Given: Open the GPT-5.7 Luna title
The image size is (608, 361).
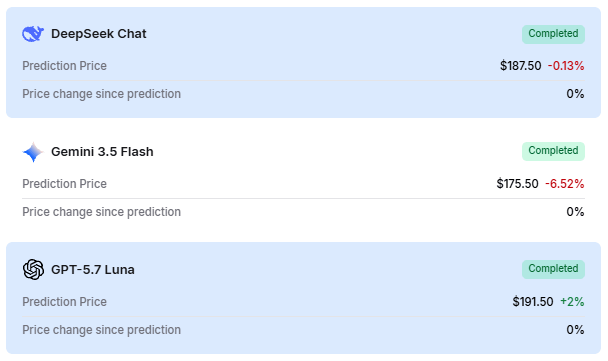Looking at the screenshot, I should coord(93,269).
